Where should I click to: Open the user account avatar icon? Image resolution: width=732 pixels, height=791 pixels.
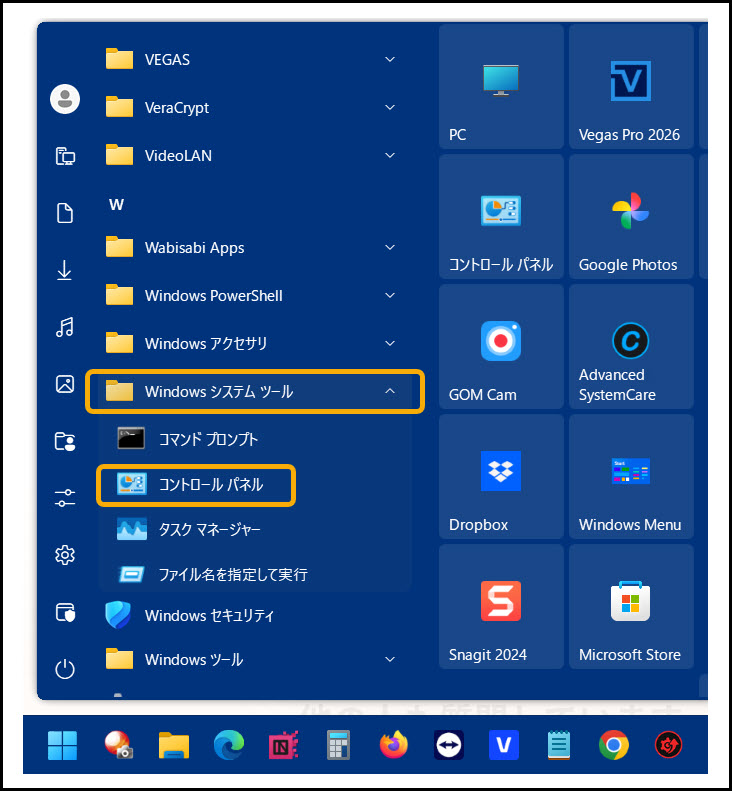[65, 99]
